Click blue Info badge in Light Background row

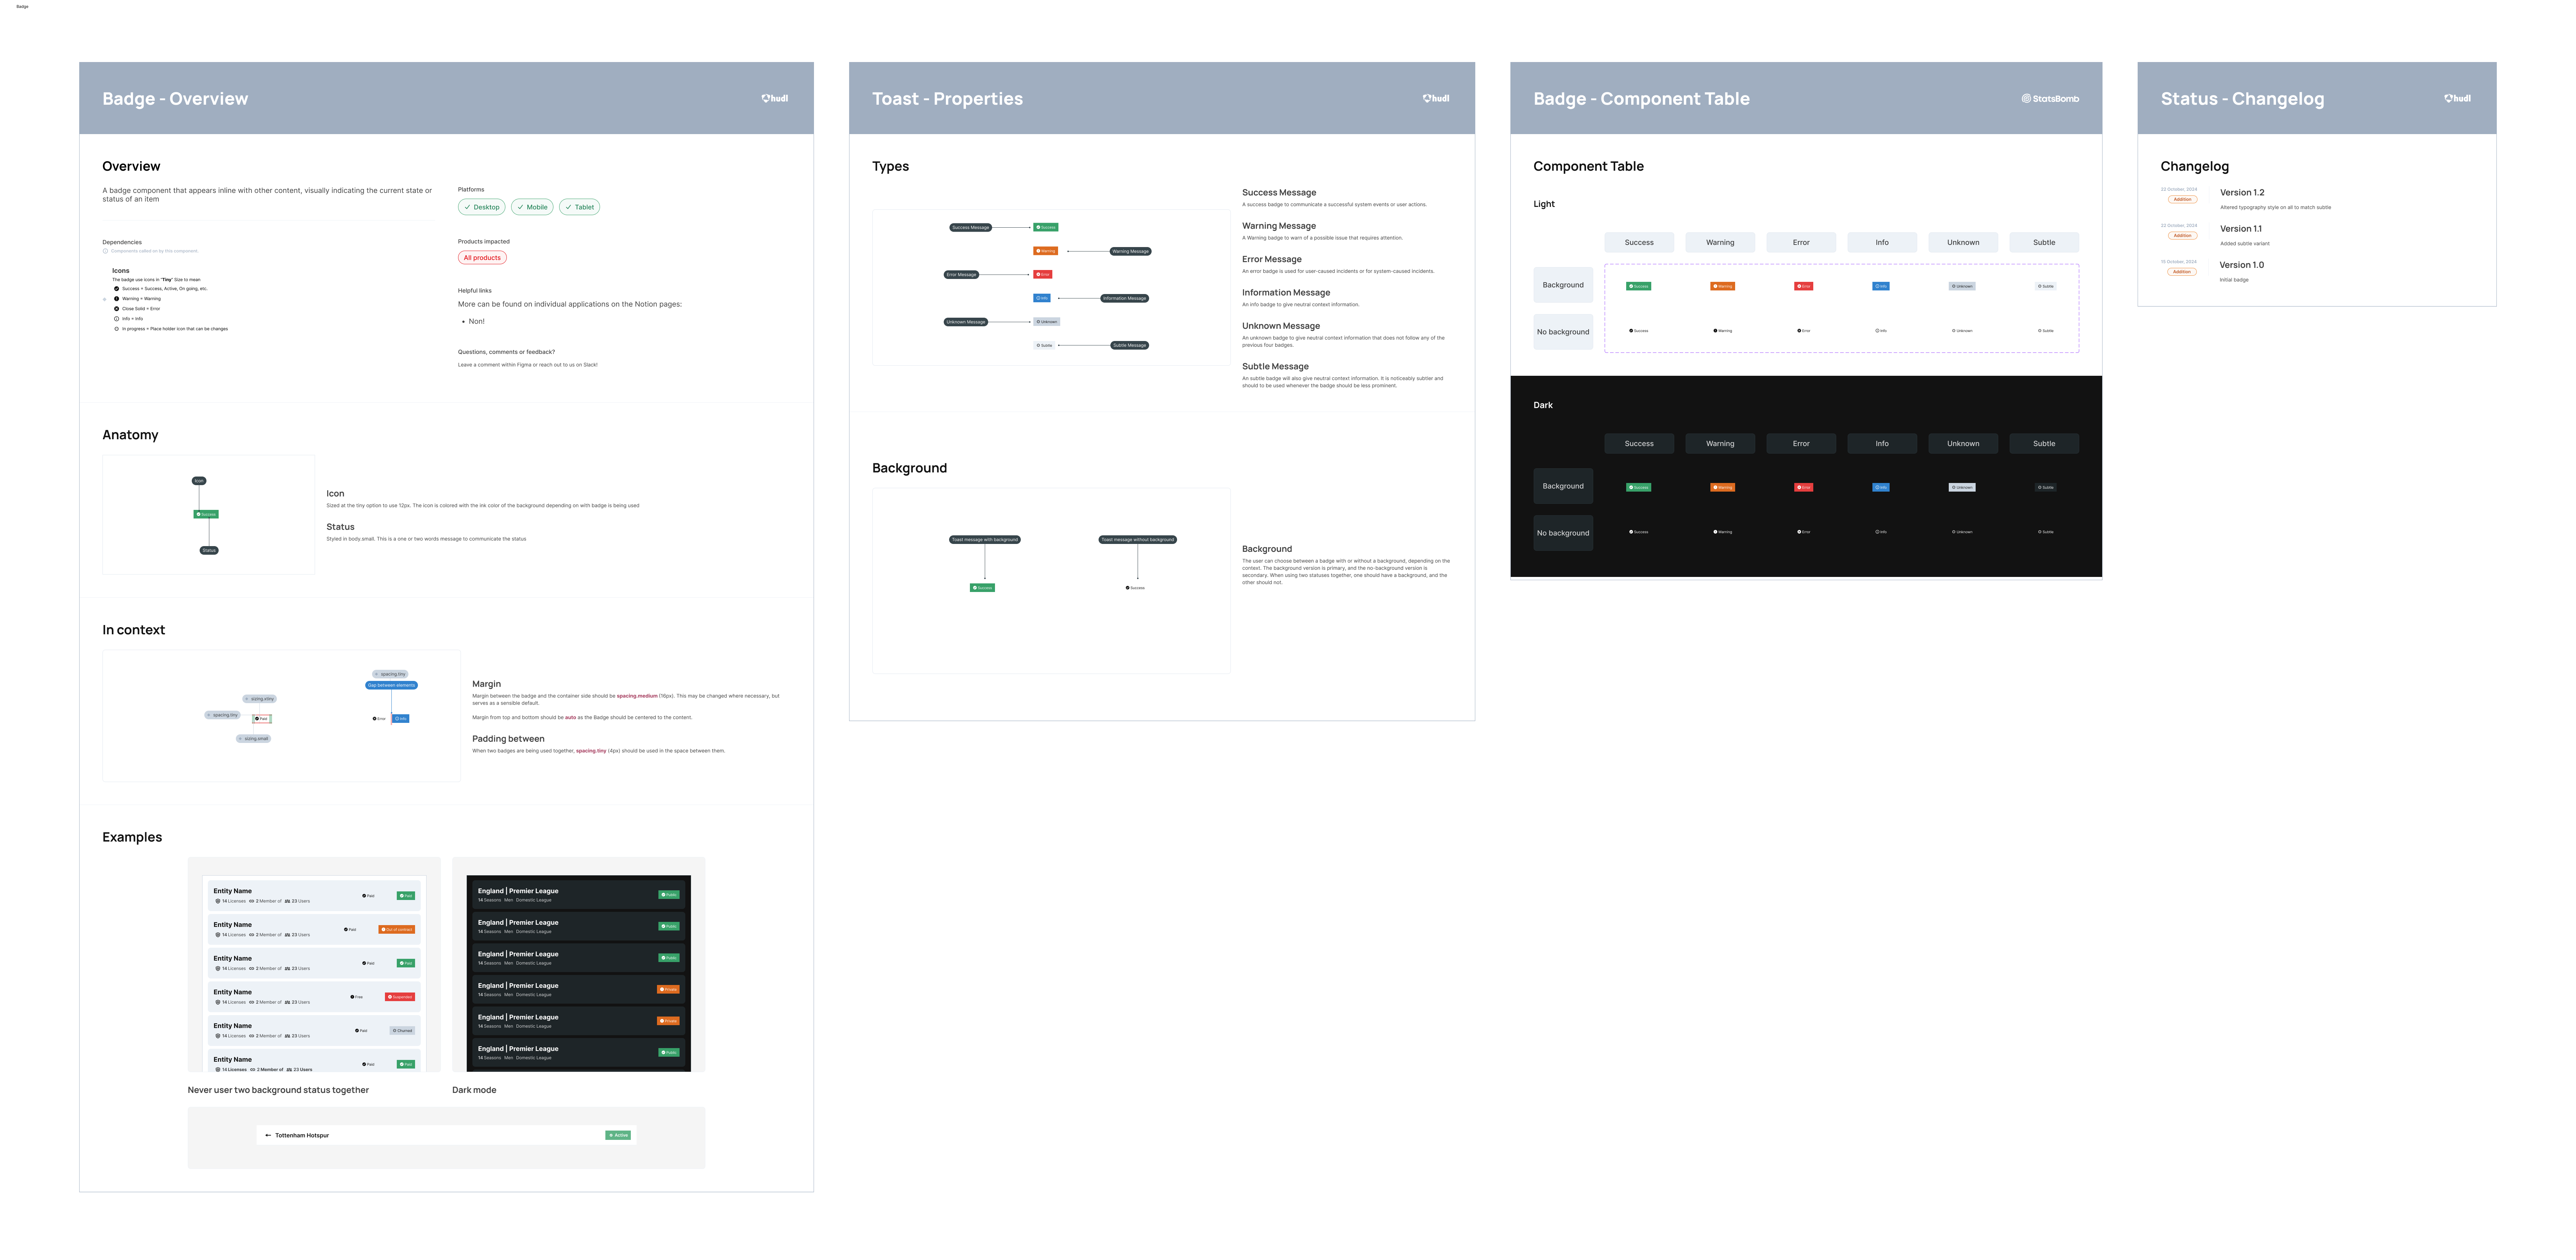[x=1881, y=286]
